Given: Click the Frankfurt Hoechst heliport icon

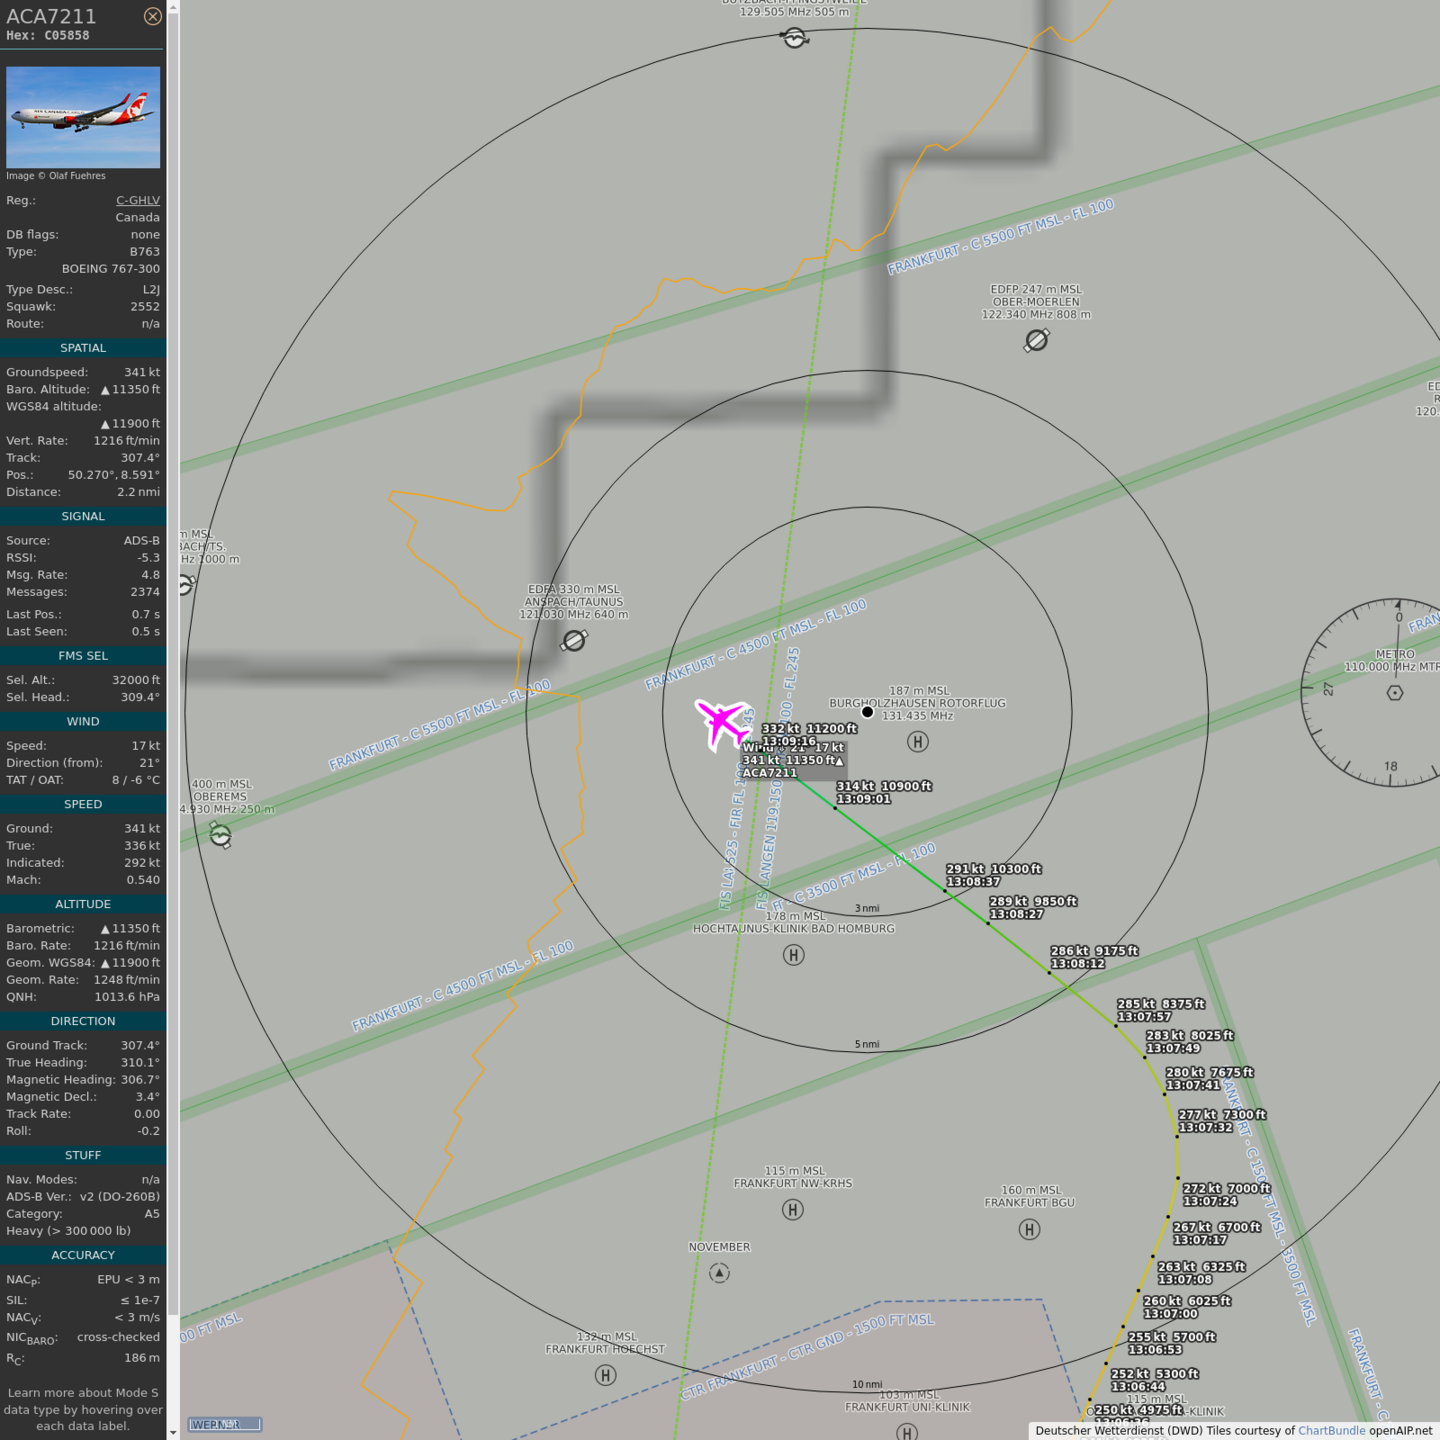Looking at the screenshot, I should (x=605, y=1375).
